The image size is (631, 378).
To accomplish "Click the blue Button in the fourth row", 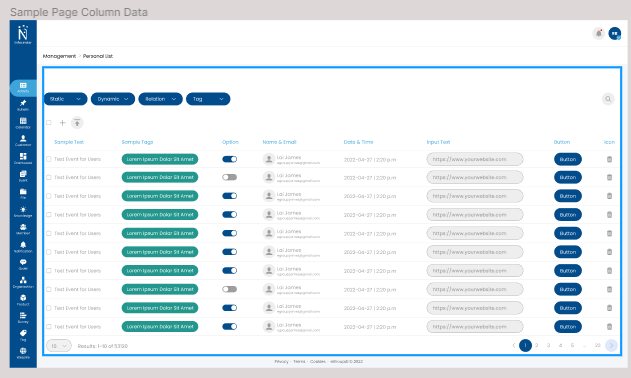I will coord(568,215).
